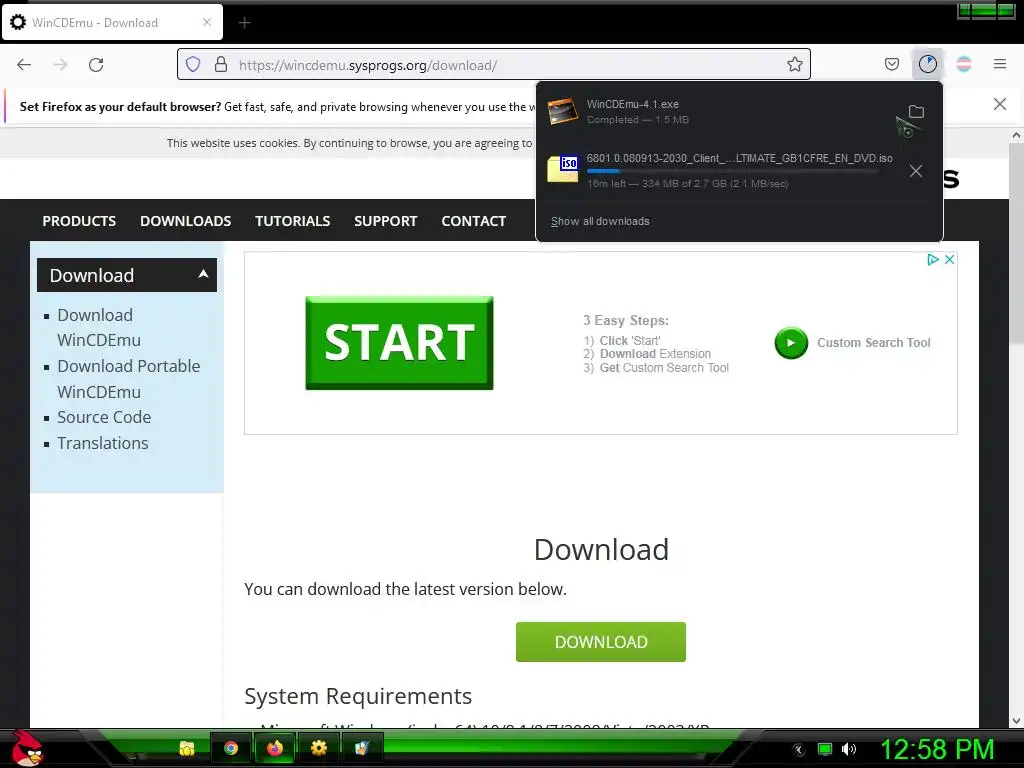Open the gear icon taskbar app
The width and height of the screenshot is (1024, 768).
coord(319,748)
